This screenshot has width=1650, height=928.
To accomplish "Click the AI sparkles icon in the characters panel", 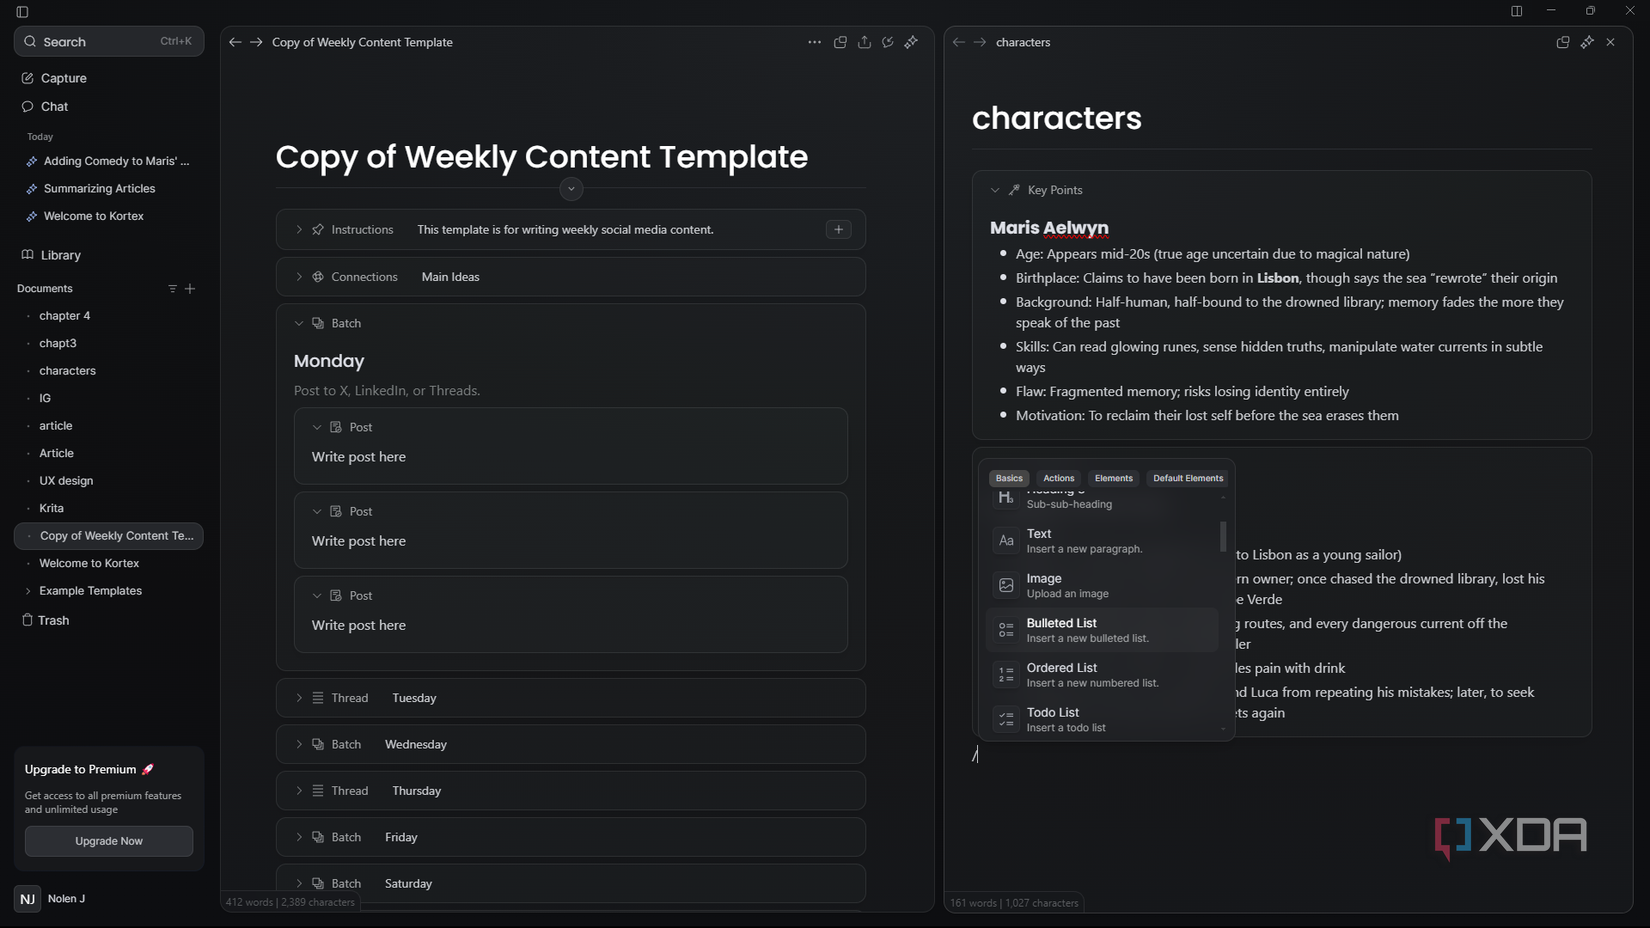I will tap(1587, 42).
